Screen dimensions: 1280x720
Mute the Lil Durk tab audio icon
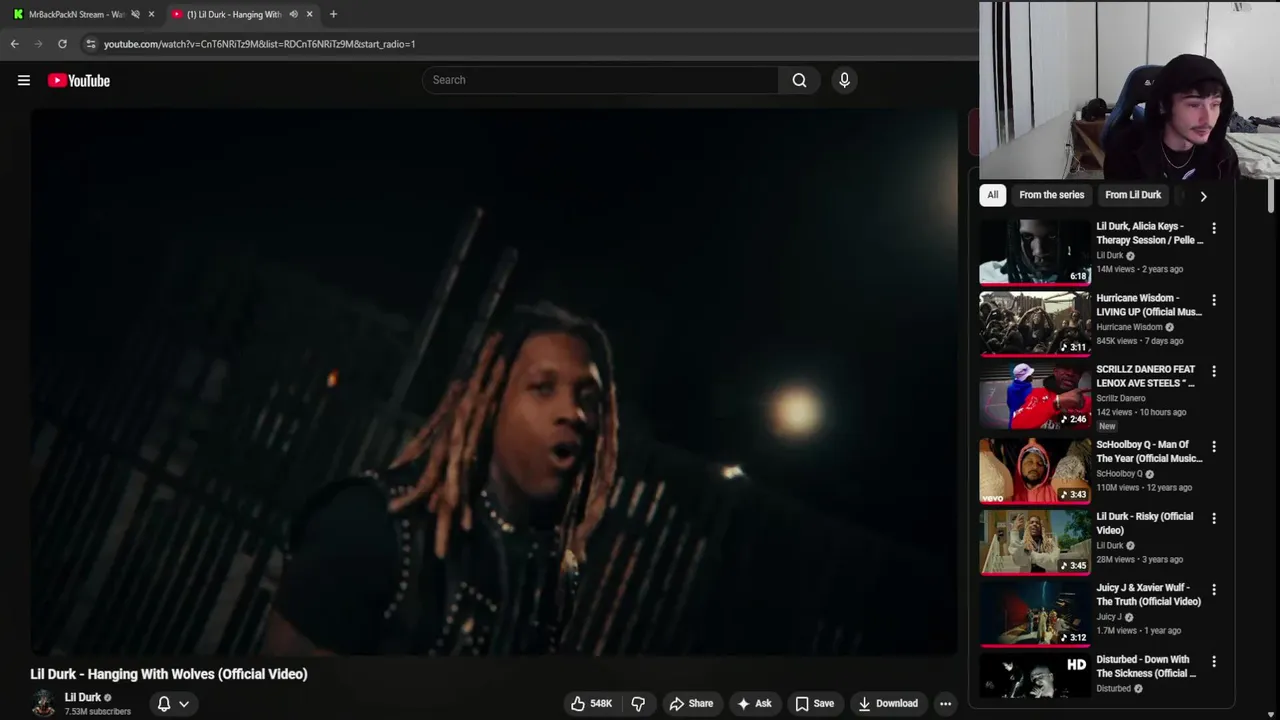tap(293, 14)
